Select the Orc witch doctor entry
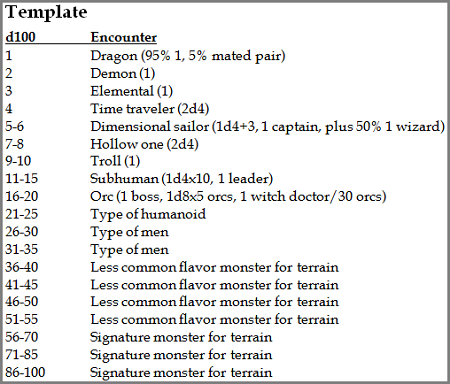 click(x=238, y=197)
